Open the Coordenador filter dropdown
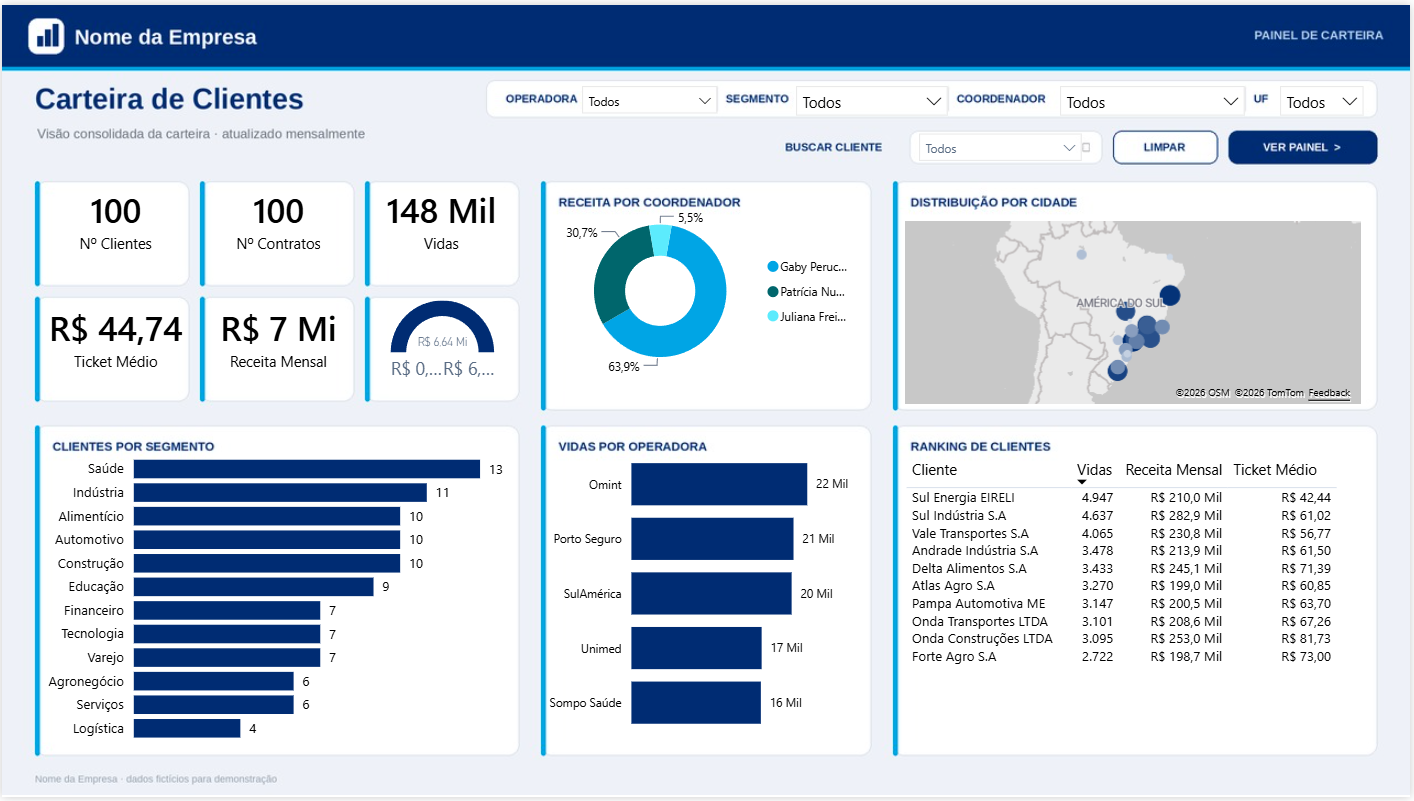Image resolution: width=1414 pixels, height=801 pixels. point(1152,102)
